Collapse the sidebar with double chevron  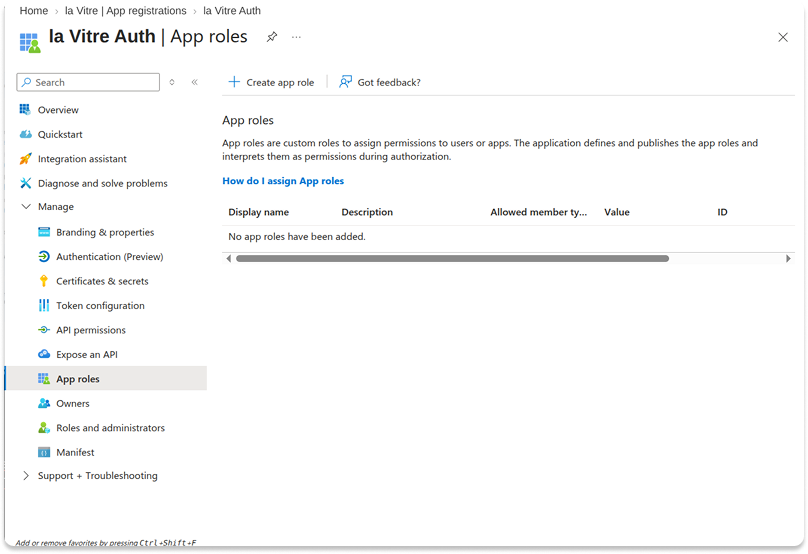pyautogui.click(x=195, y=82)
